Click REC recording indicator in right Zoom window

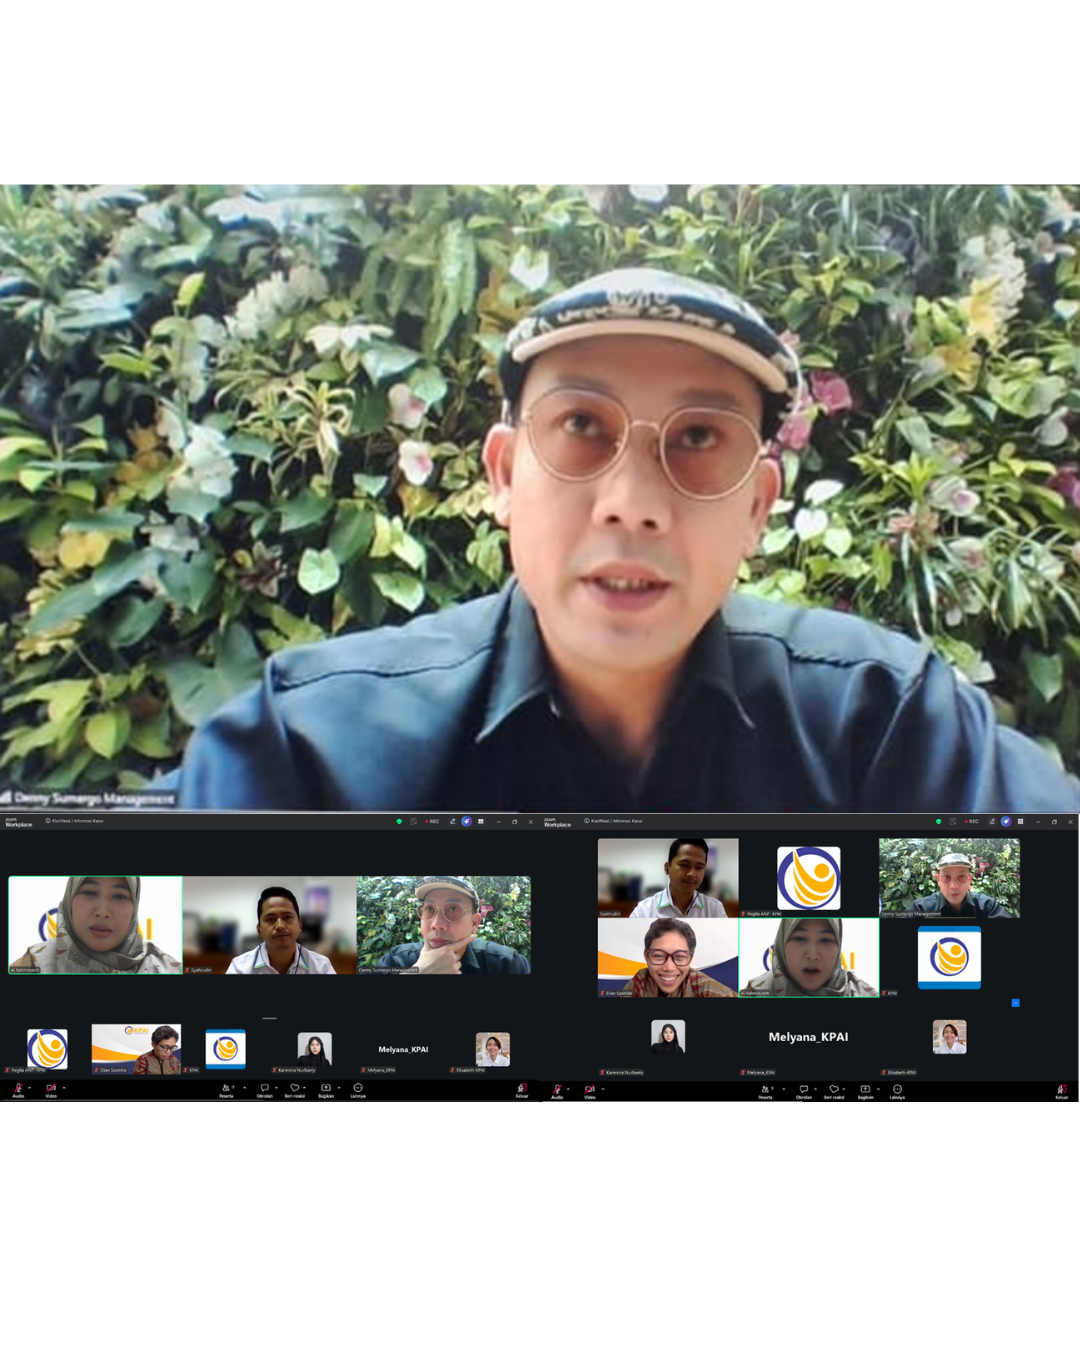(x=971, y=821)
